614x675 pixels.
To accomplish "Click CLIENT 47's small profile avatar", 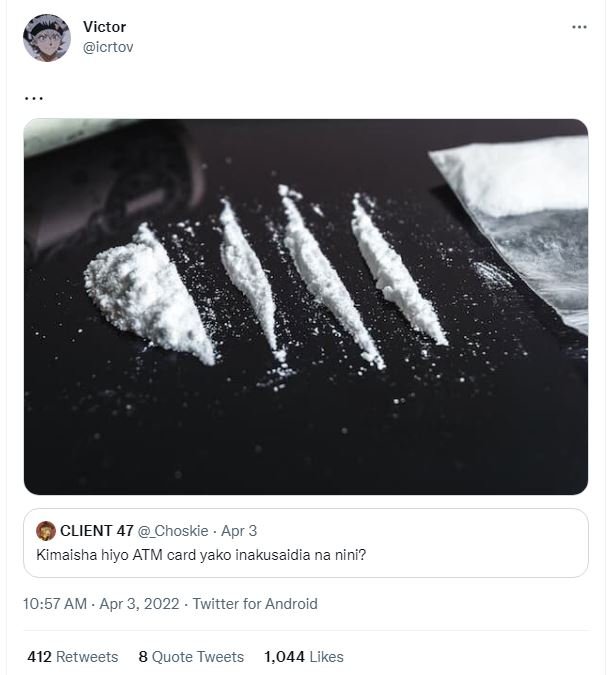I will click(45, 530).
